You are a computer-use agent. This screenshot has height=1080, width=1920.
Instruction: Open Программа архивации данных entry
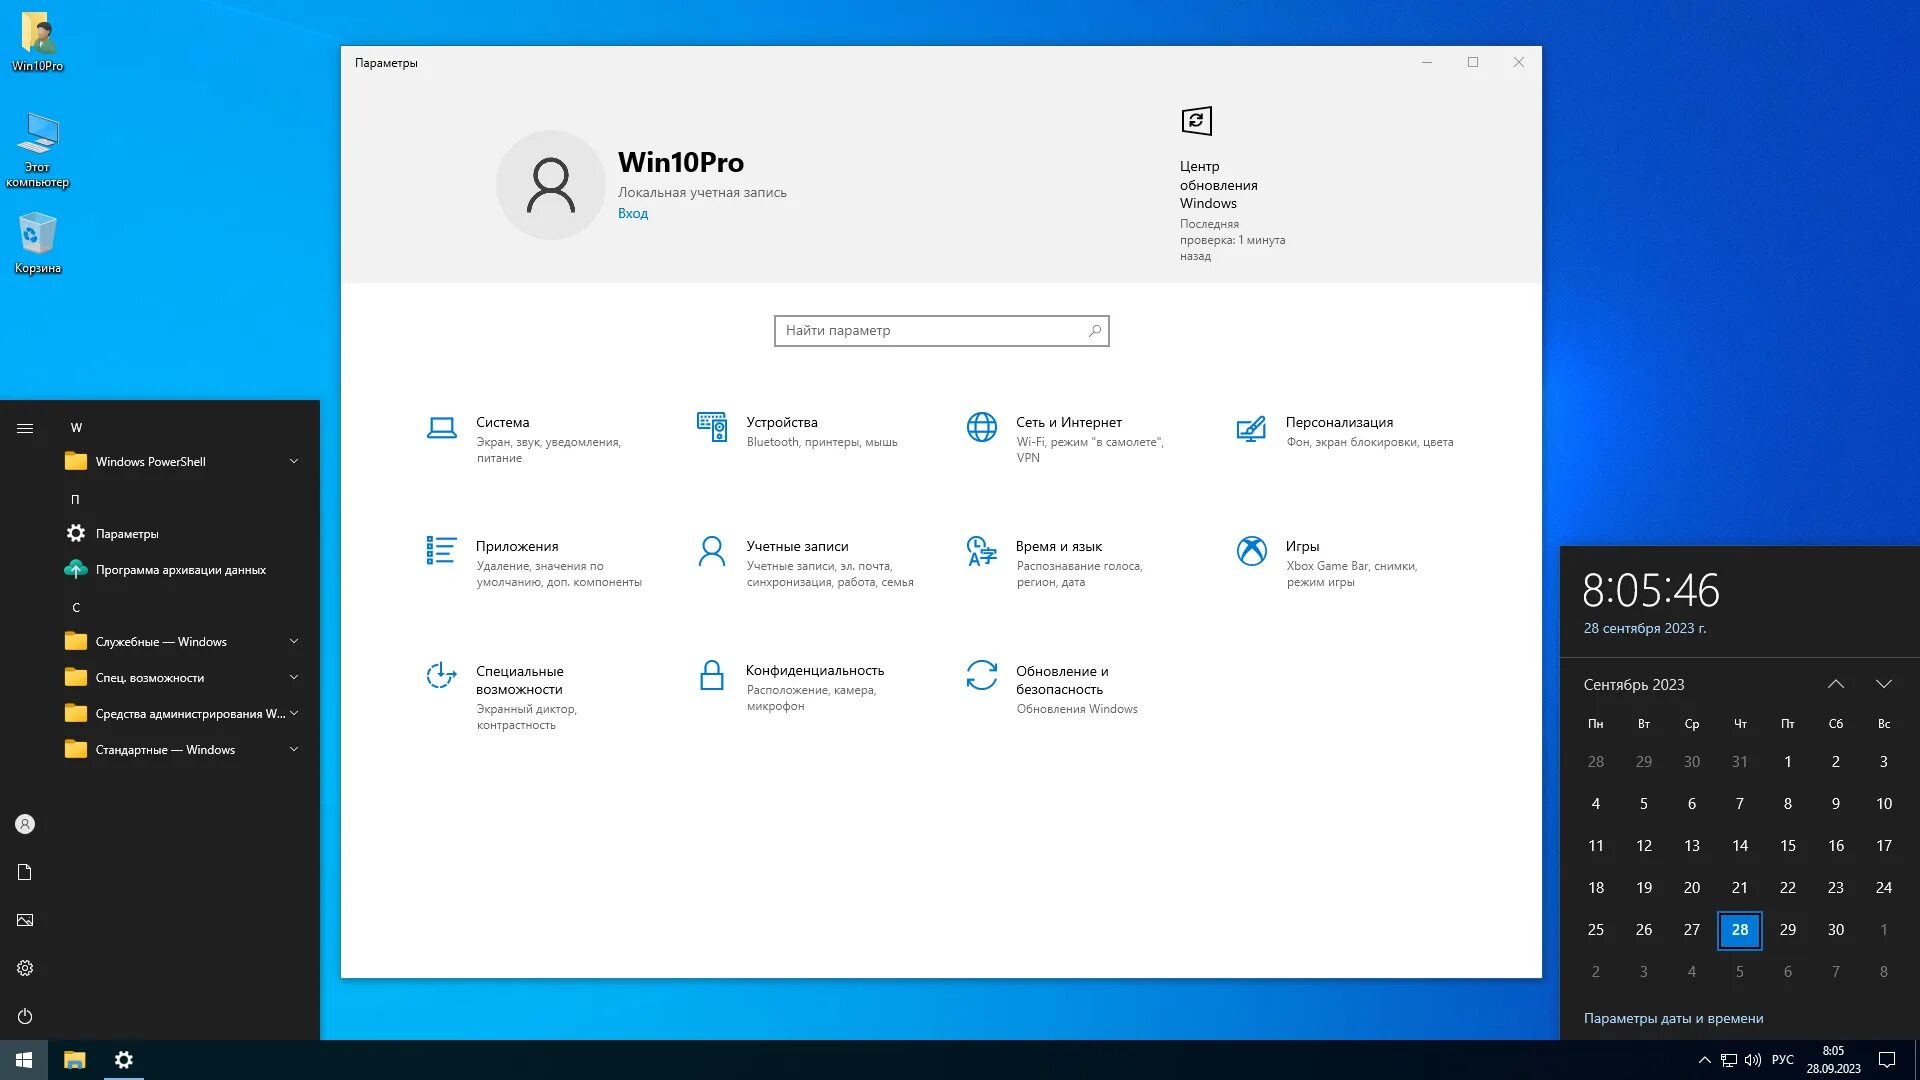point(180,570)
